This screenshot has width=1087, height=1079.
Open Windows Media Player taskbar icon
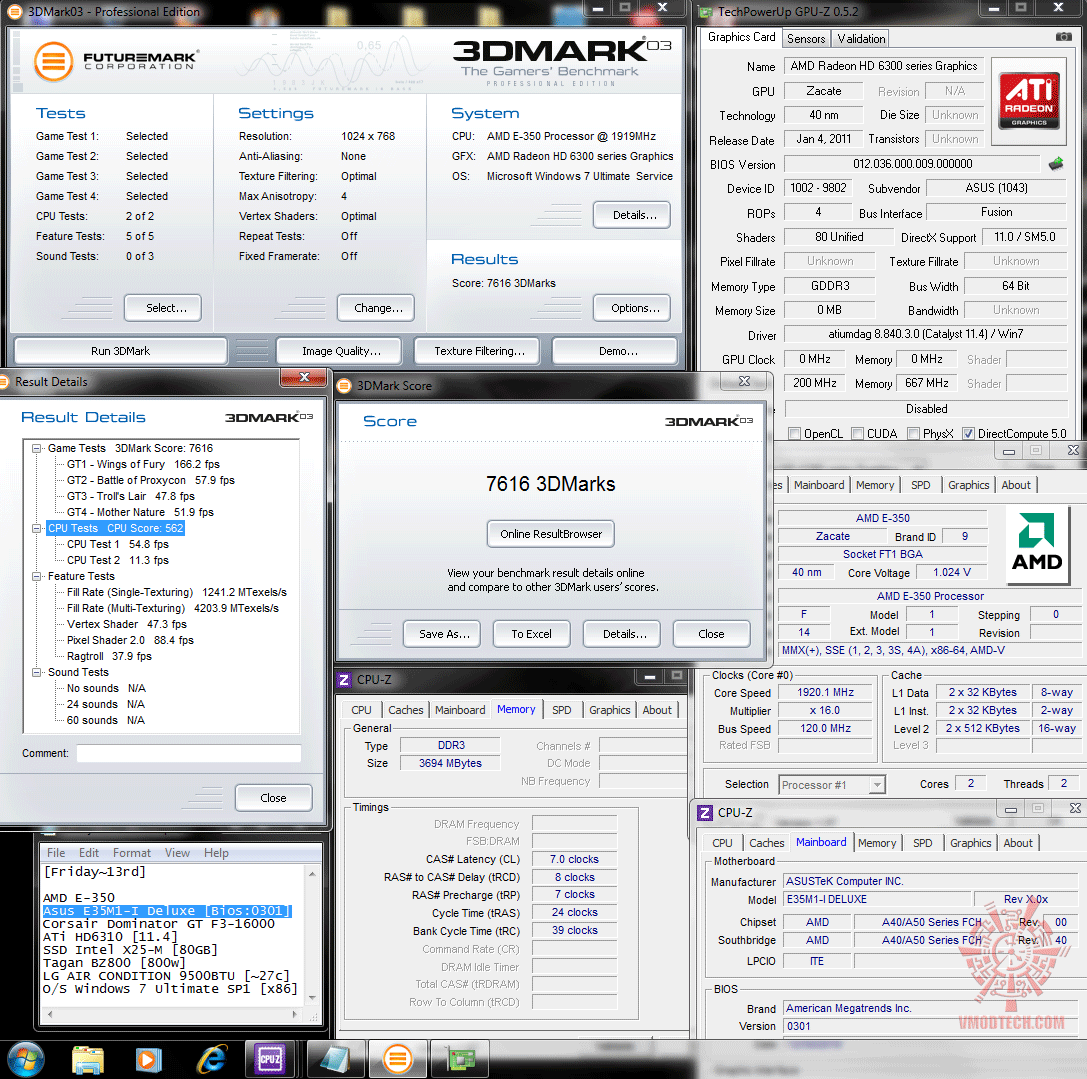(148, 1059)
